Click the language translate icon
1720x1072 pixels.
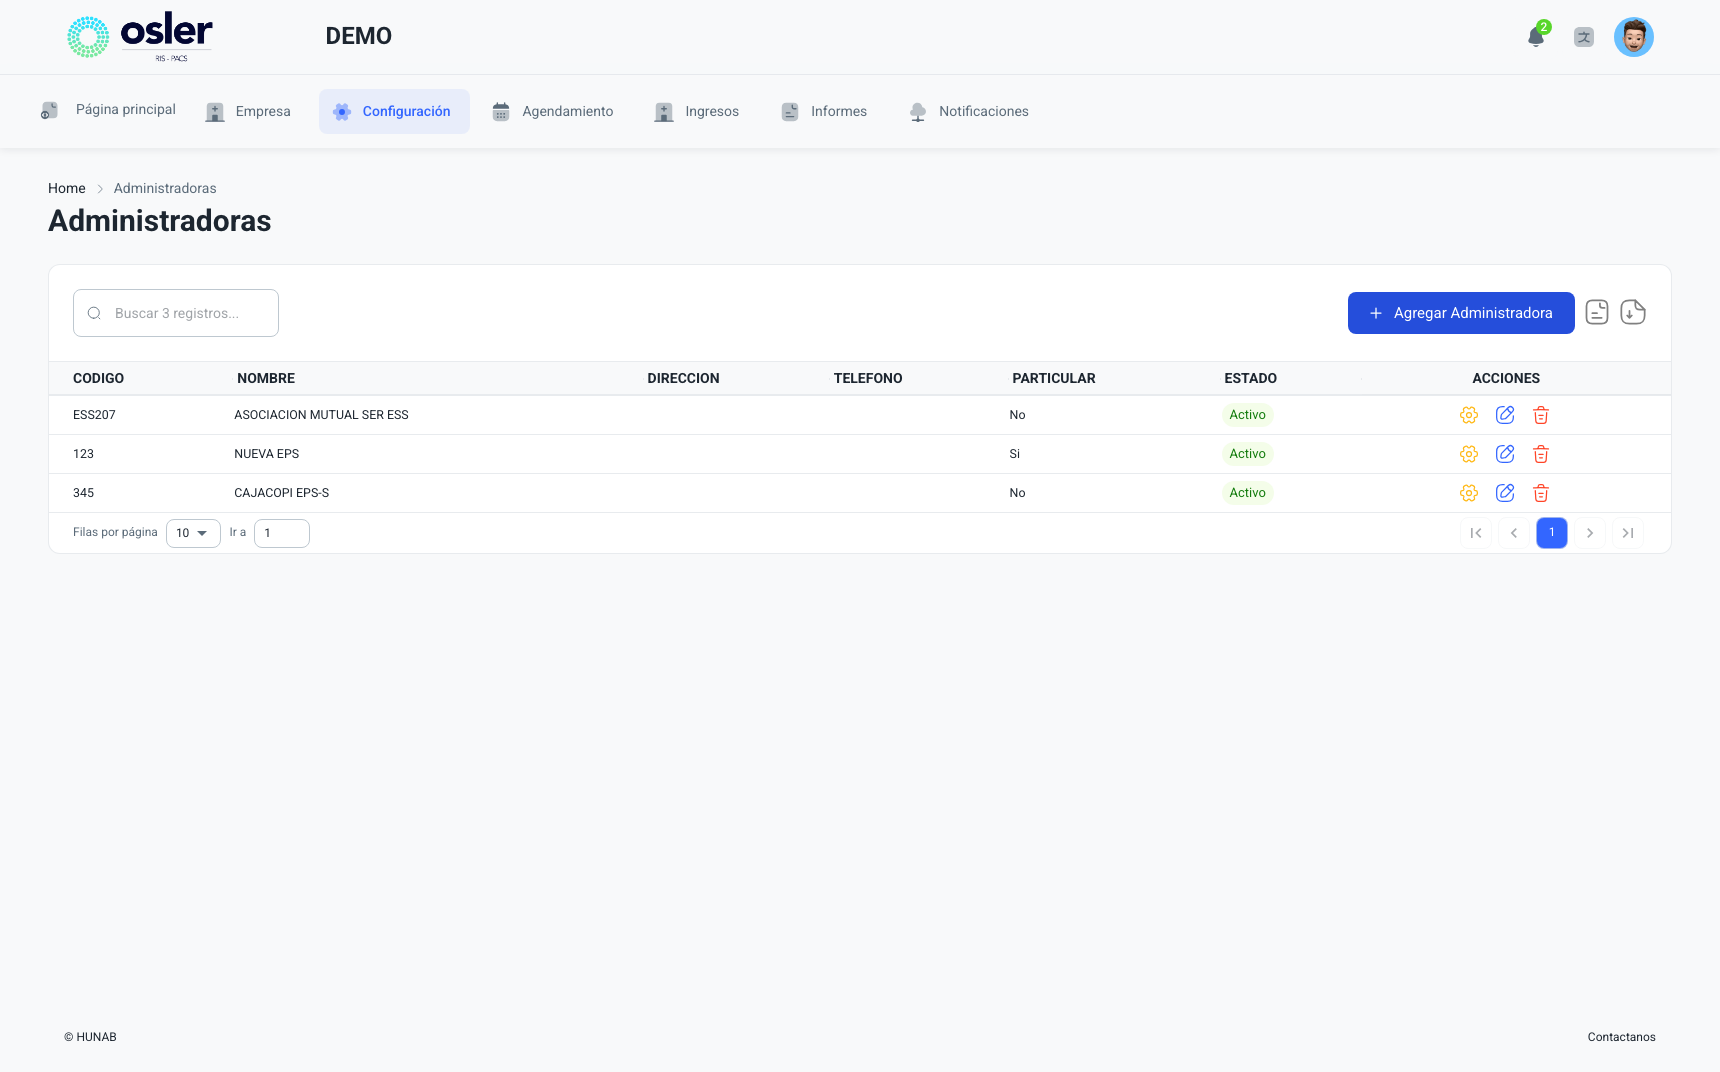(1584, 37)
